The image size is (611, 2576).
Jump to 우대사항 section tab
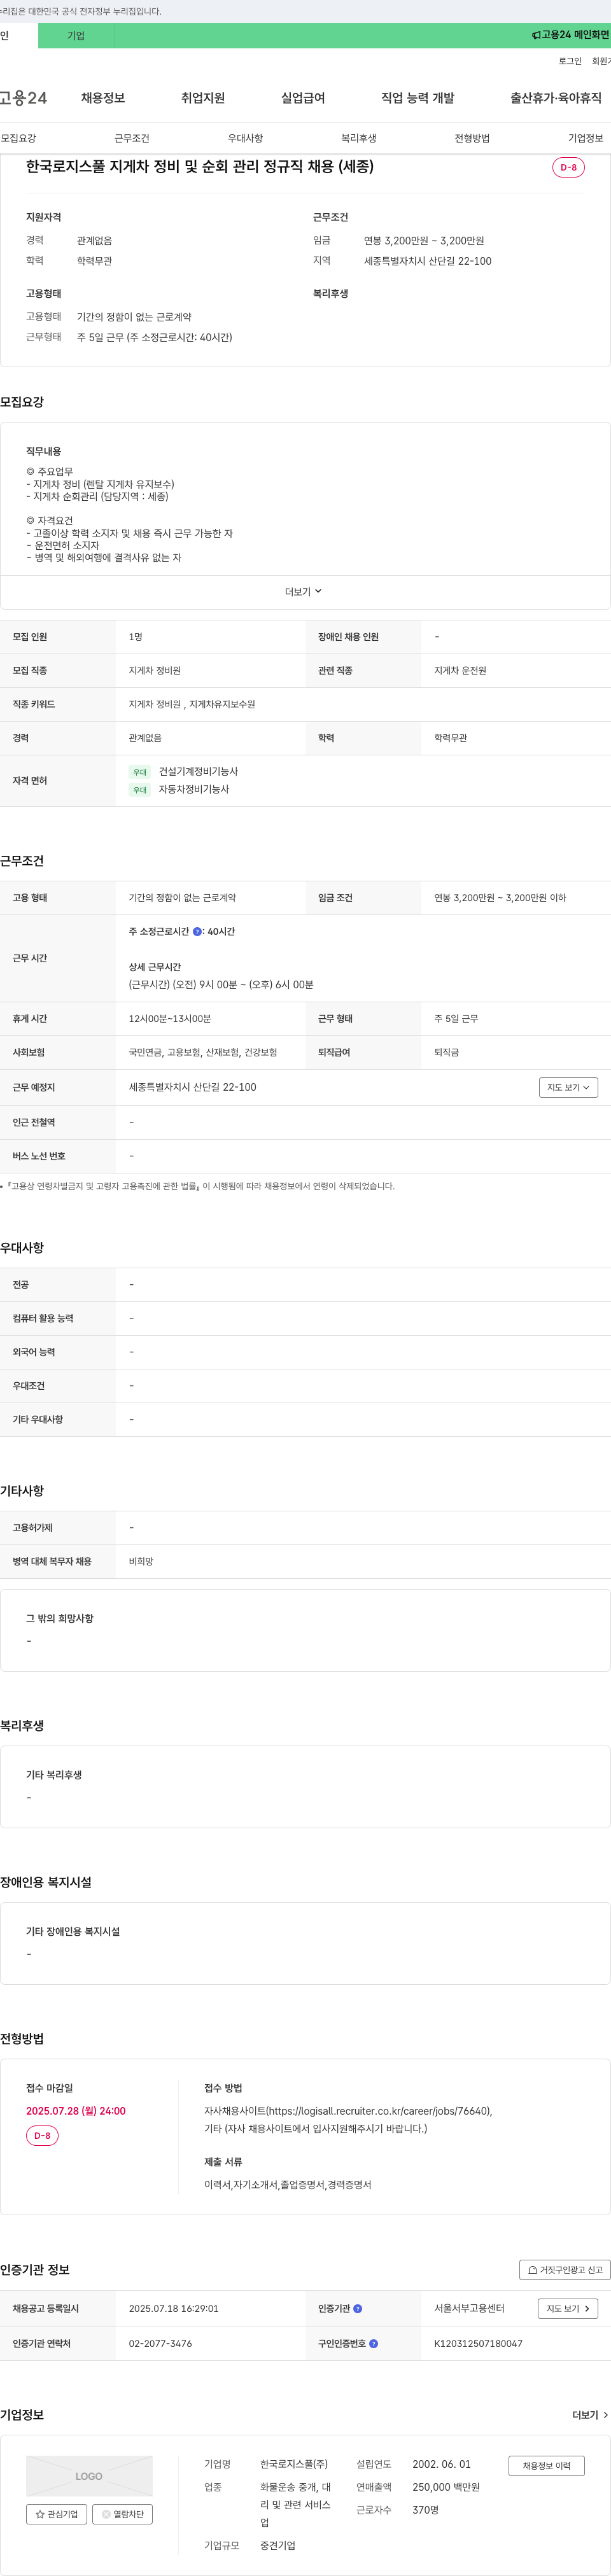pyautogui.click(x=245, y=138)
